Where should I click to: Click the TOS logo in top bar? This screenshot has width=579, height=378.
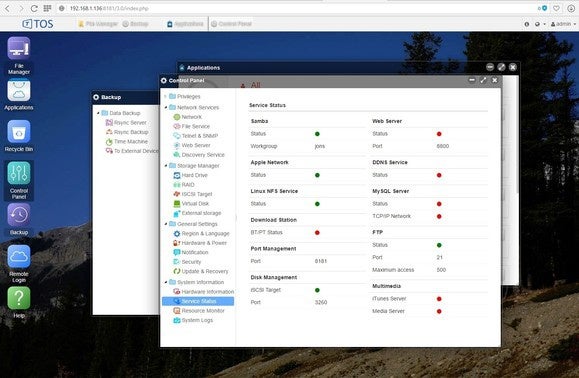pyautogui.click(x=38, y=24)
